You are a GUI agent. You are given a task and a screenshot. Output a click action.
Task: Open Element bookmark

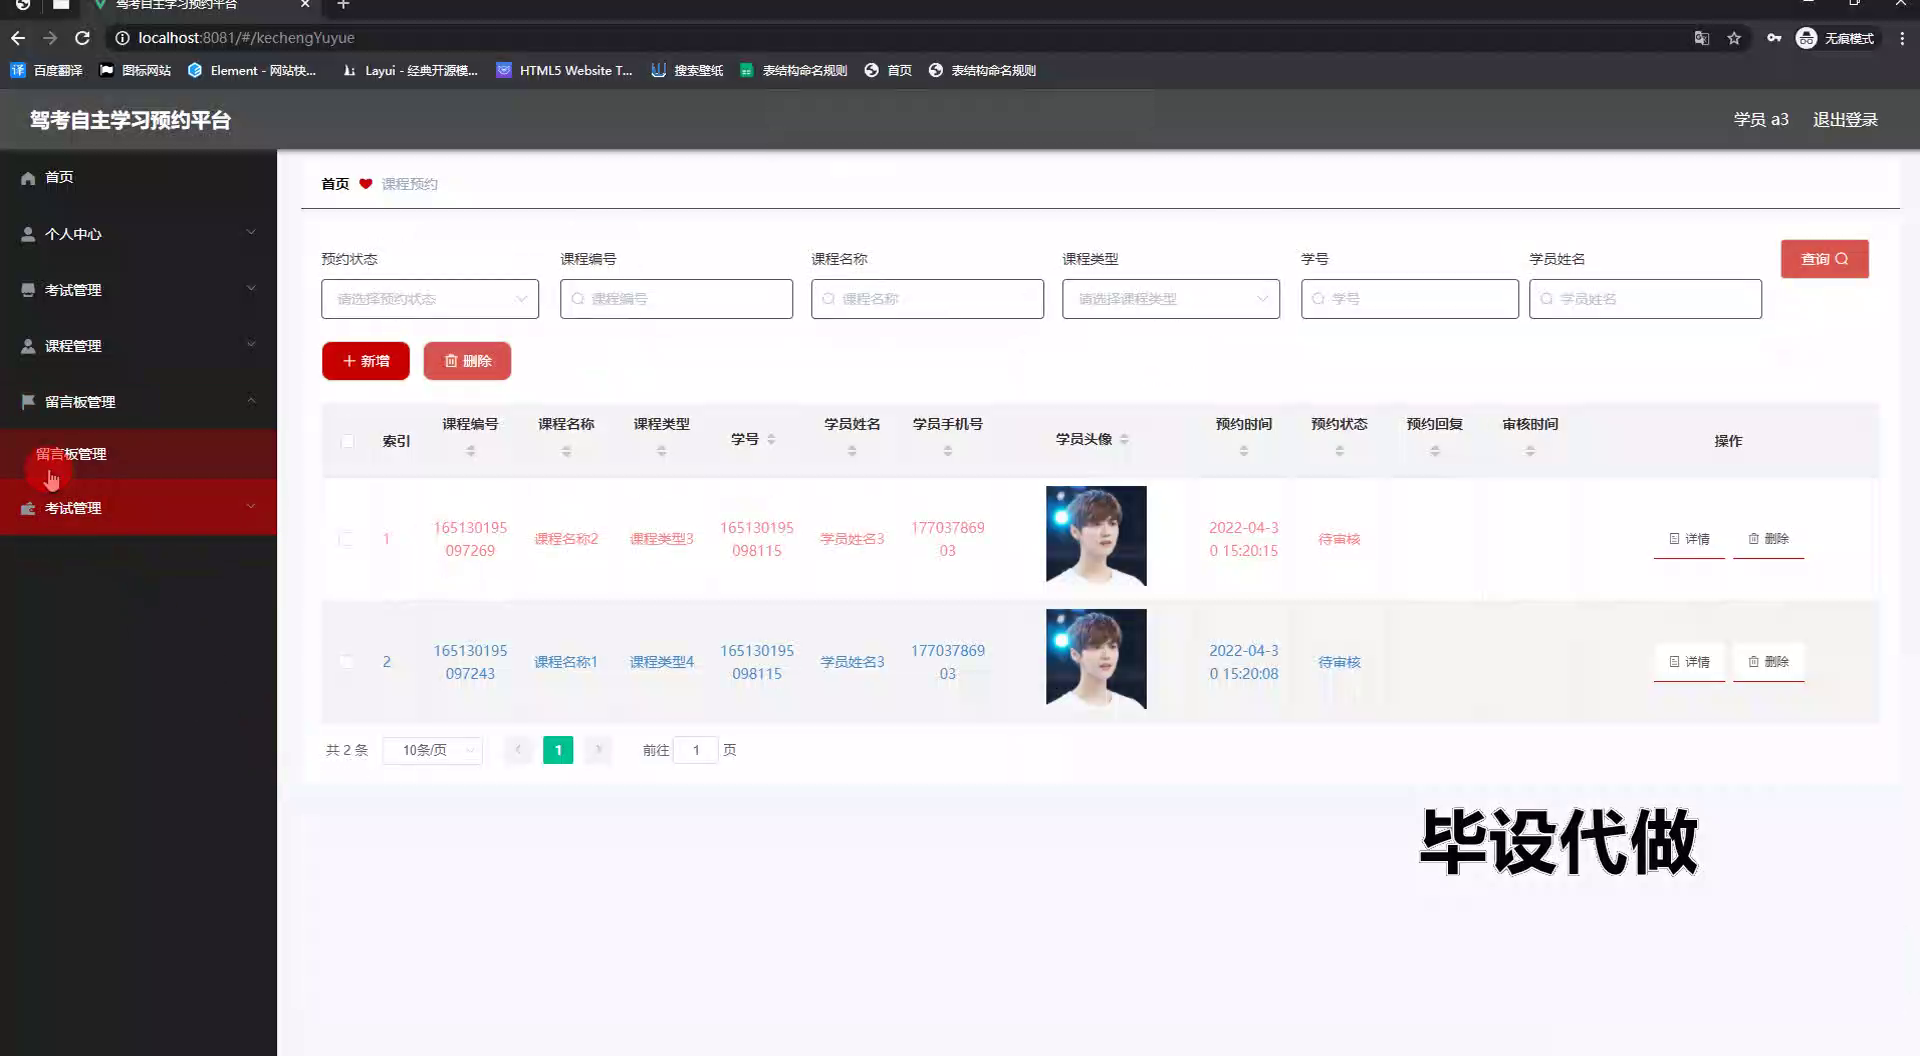coord(252,70)
